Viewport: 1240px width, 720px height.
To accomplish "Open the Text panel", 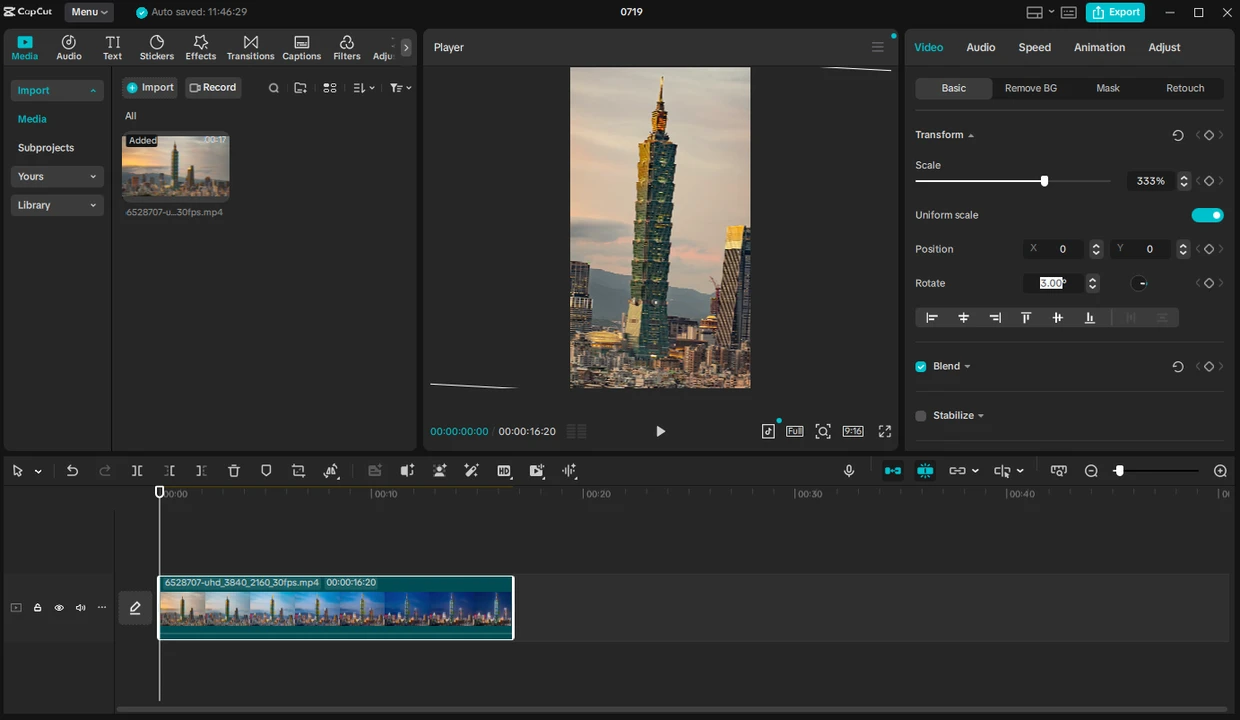I will (112, 47).
